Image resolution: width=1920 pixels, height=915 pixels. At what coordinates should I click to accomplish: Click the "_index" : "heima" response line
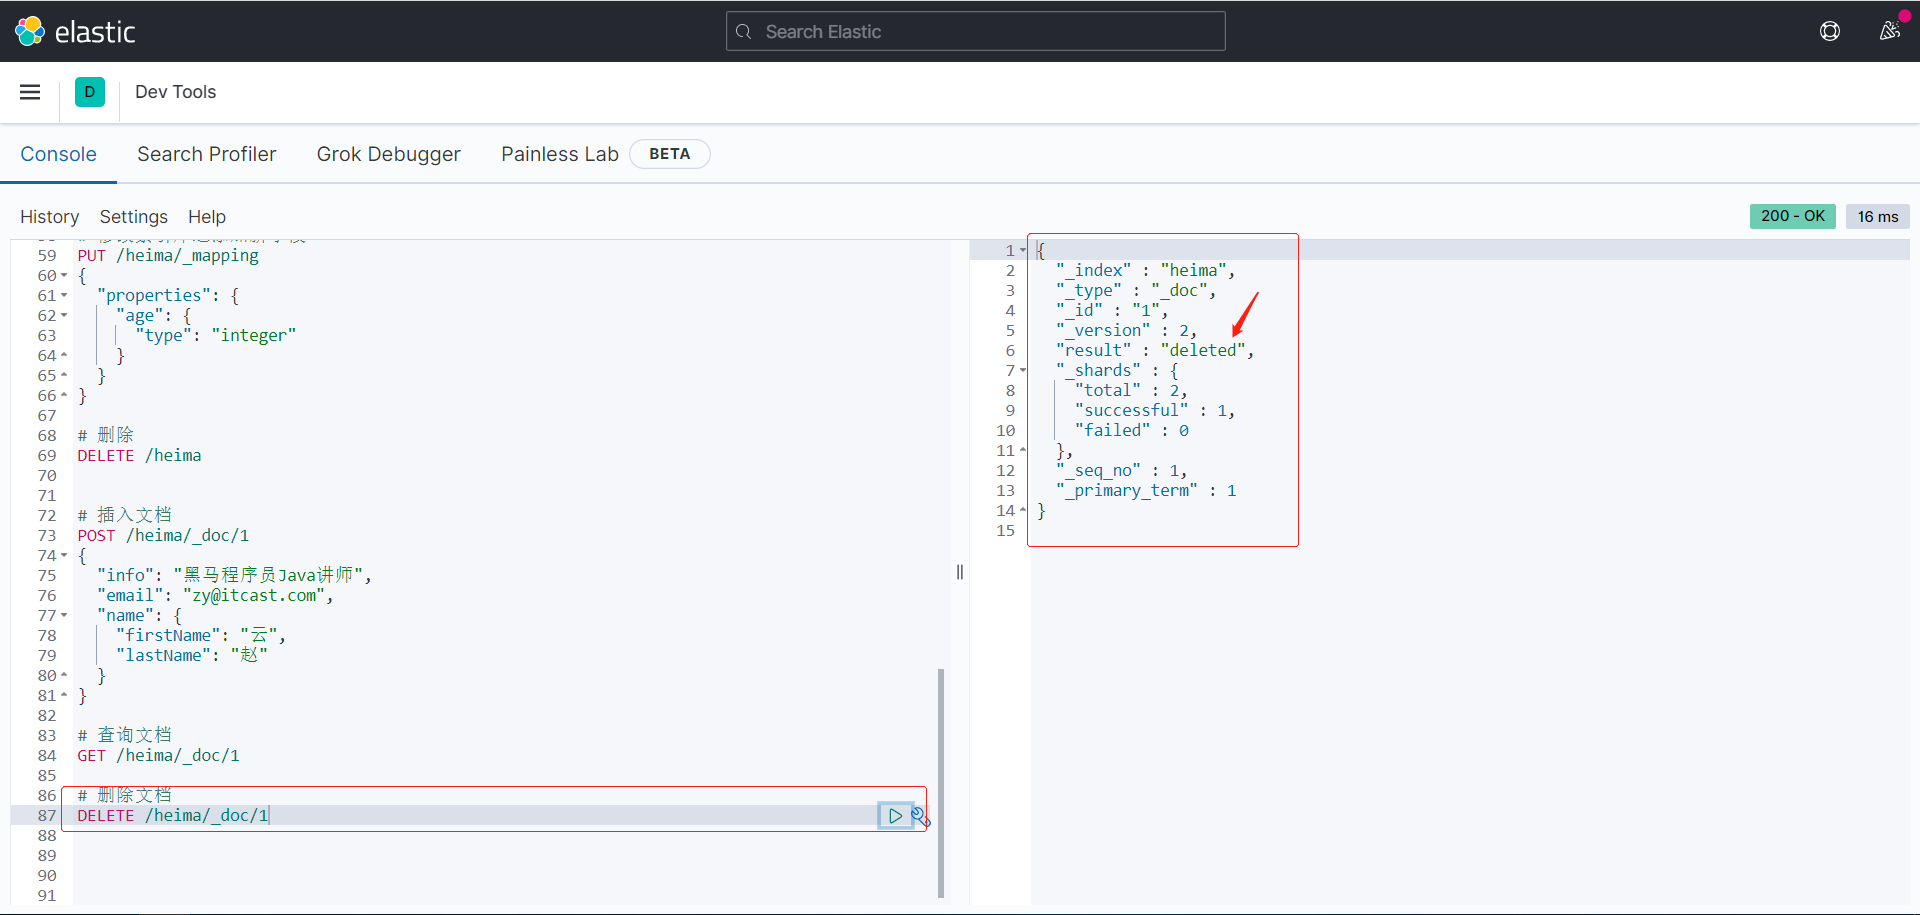tap(1145, 271)
